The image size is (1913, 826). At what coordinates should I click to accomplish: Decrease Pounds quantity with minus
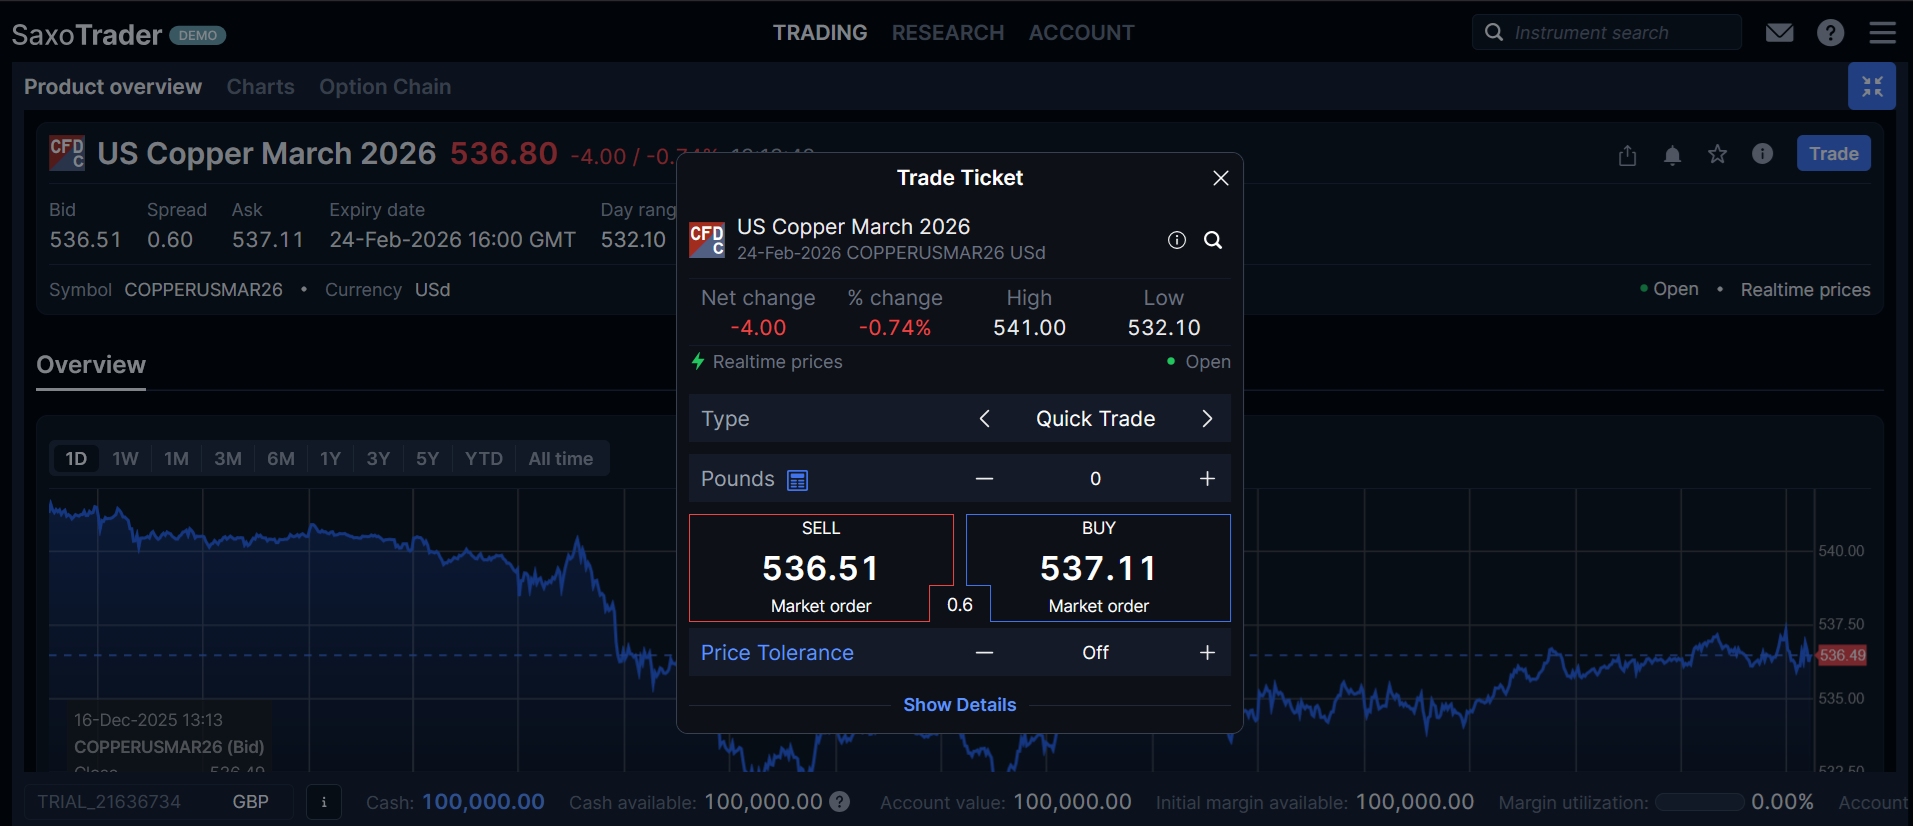(x=984, y=479)
